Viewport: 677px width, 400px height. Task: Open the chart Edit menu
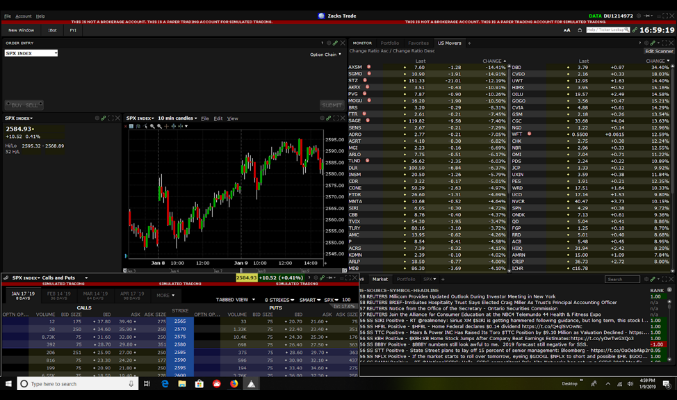[218, 118]
